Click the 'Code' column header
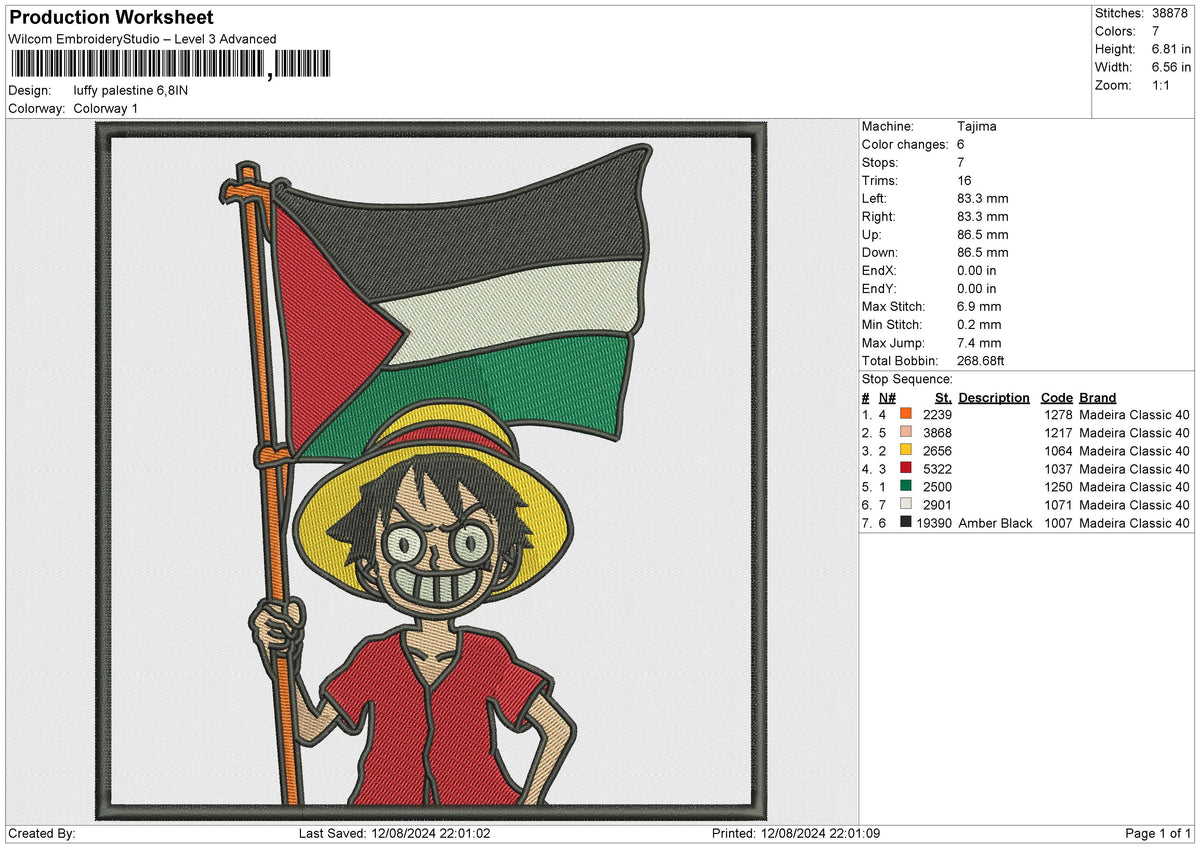The height and width of the screenshot is (848, 1200). tap(1056, 397)
